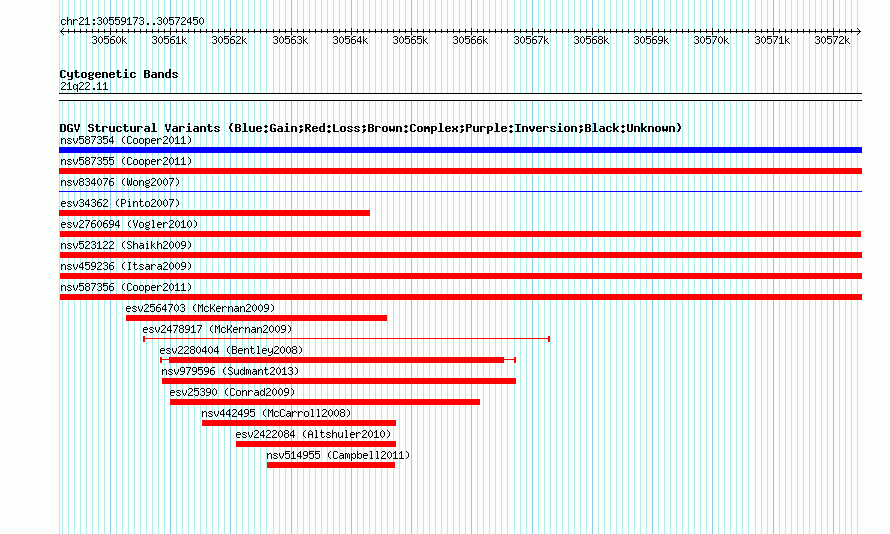This screenshot has width=890, height=534.
Task: Select the red esv2564703 bar
Action: pyautogui.click(x=257, y=318)
